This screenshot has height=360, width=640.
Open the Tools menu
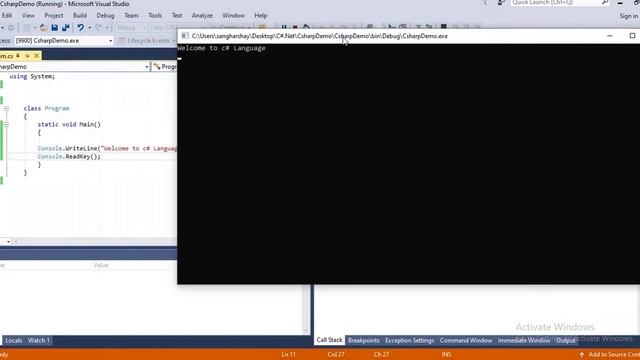(x=155, y=16)
